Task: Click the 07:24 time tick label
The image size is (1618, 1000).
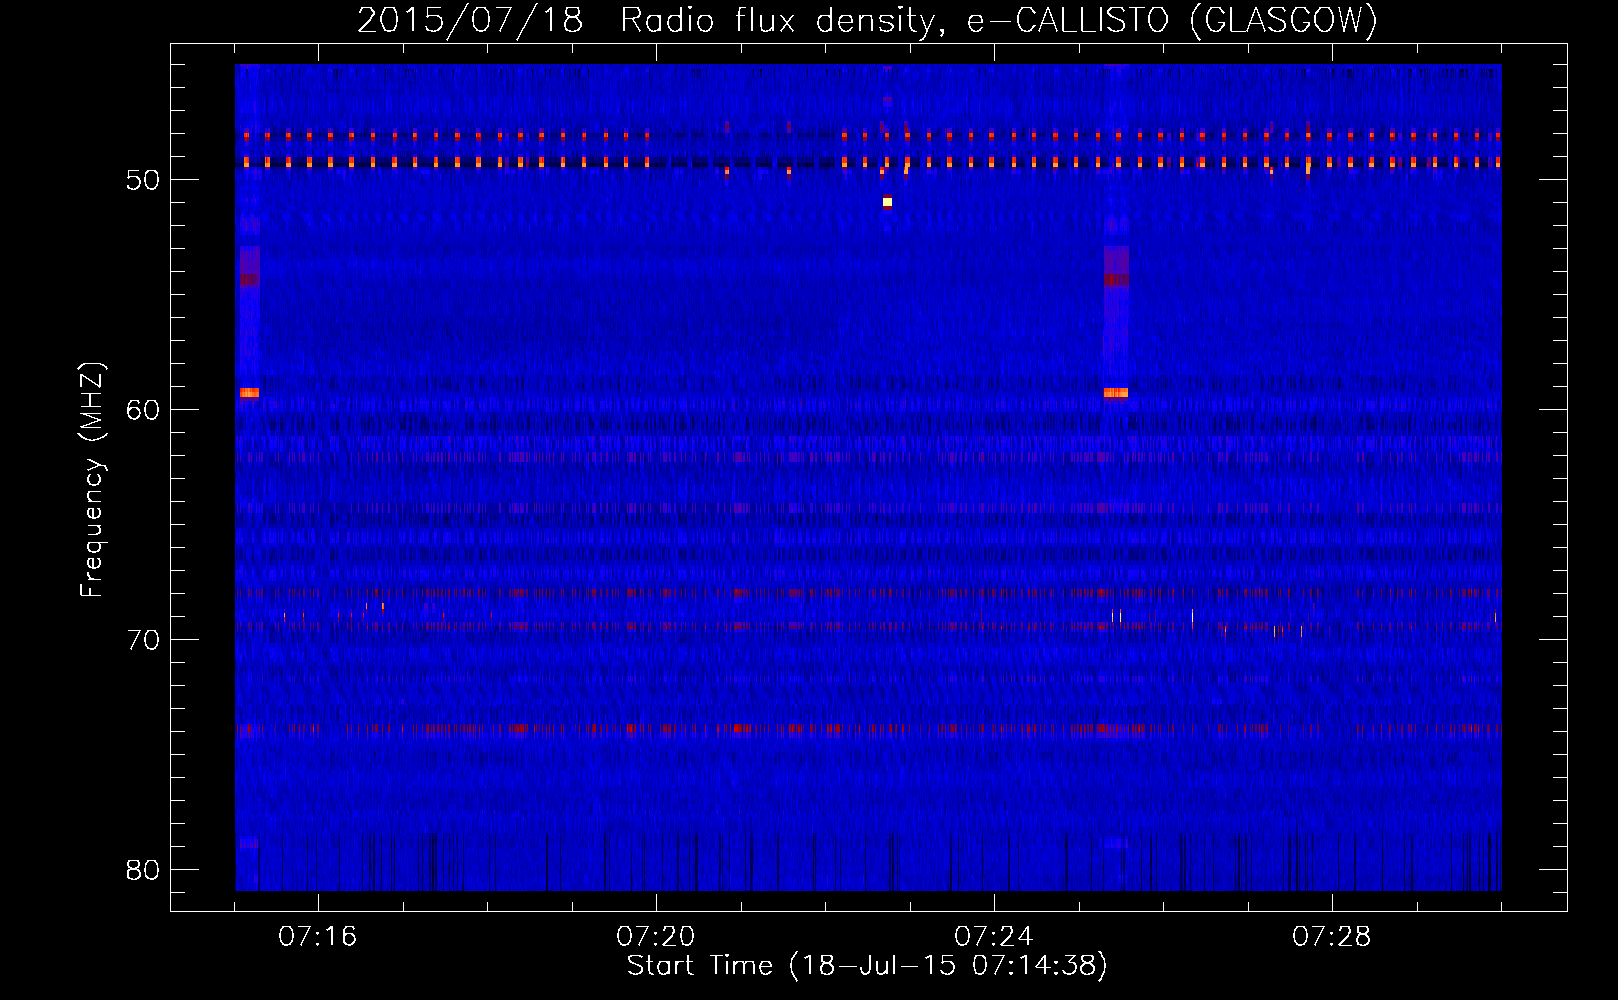Action: pyautogui.click(x=993, y=937)
